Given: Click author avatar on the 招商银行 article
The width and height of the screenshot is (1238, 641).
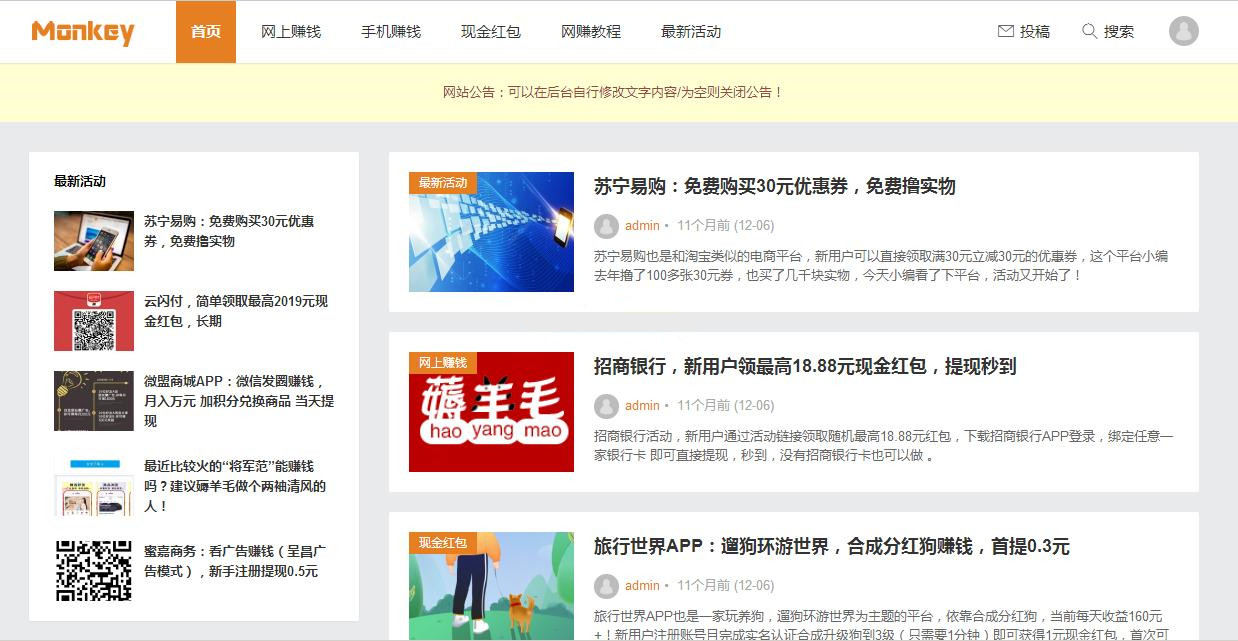Looking at the screenshot, I should click(x=606, y=406).
